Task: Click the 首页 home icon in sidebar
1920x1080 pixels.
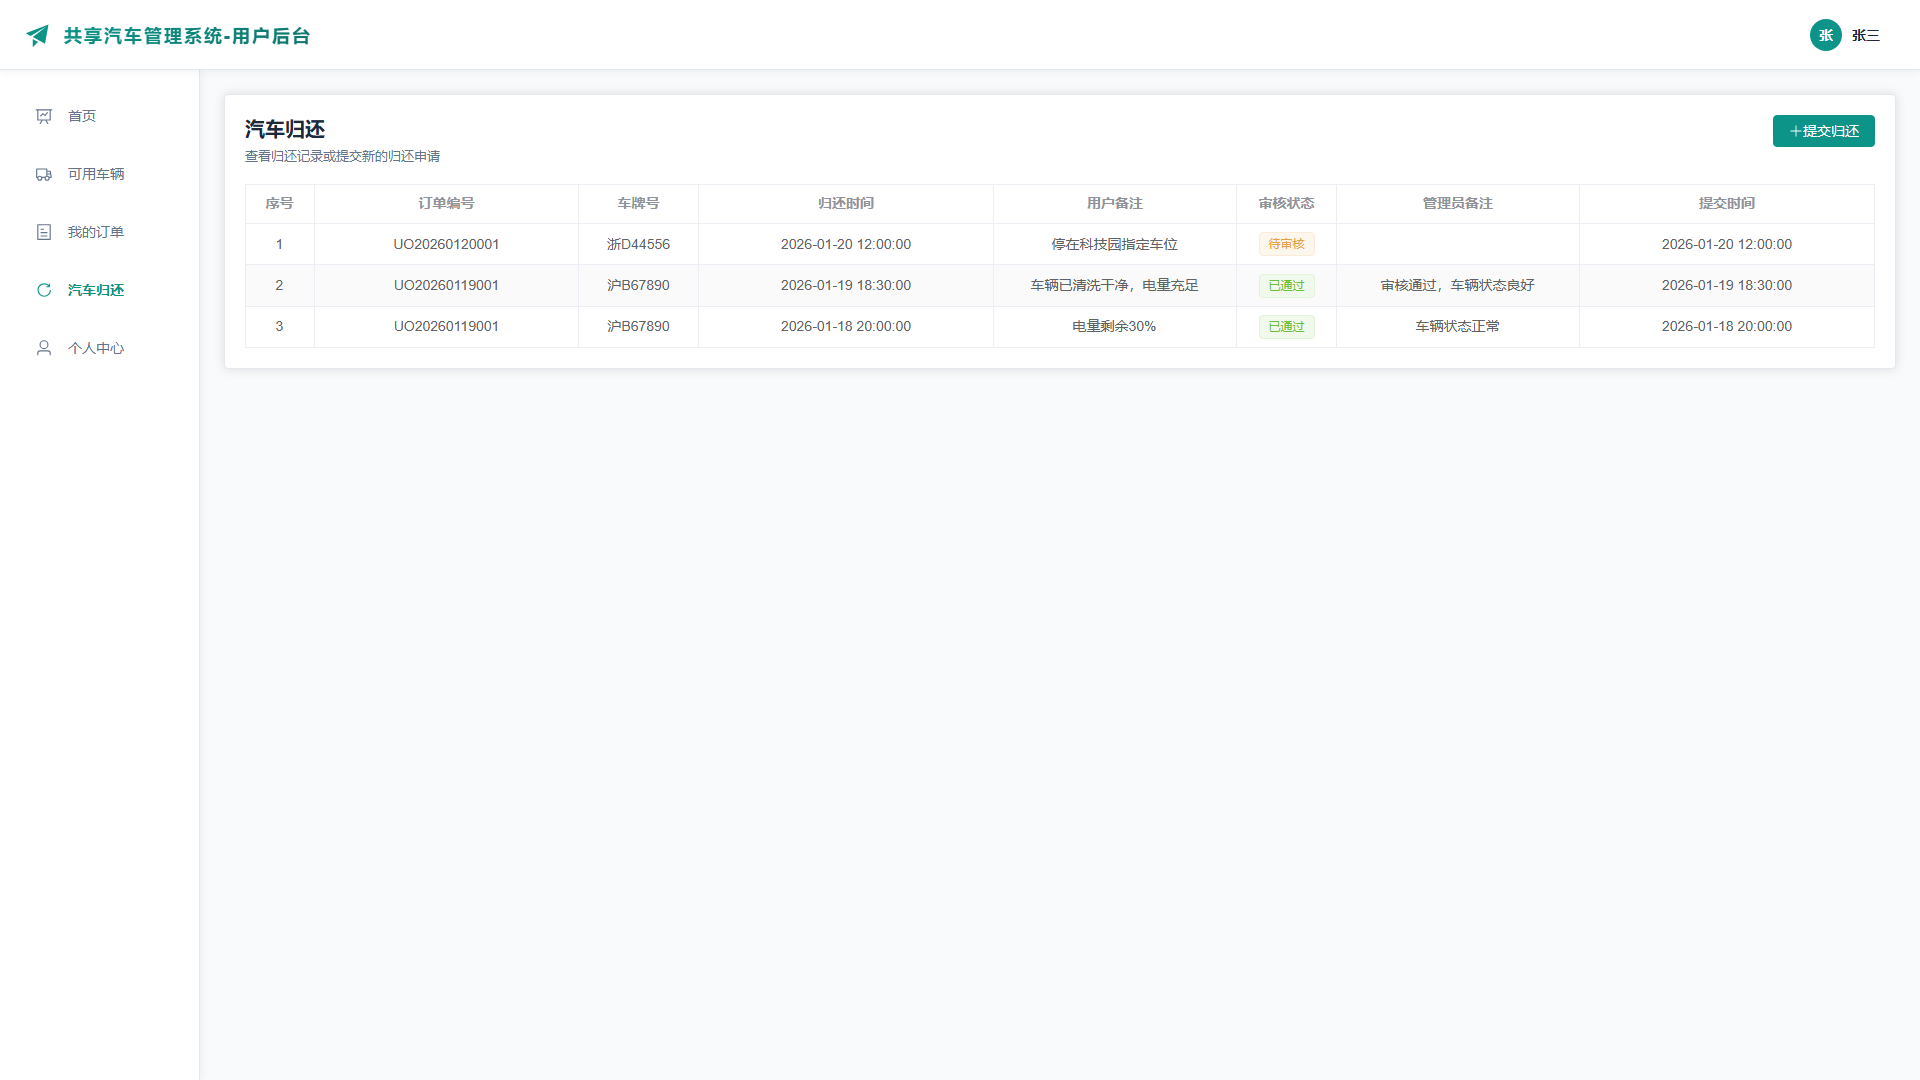Action: (x=44, y=116)
